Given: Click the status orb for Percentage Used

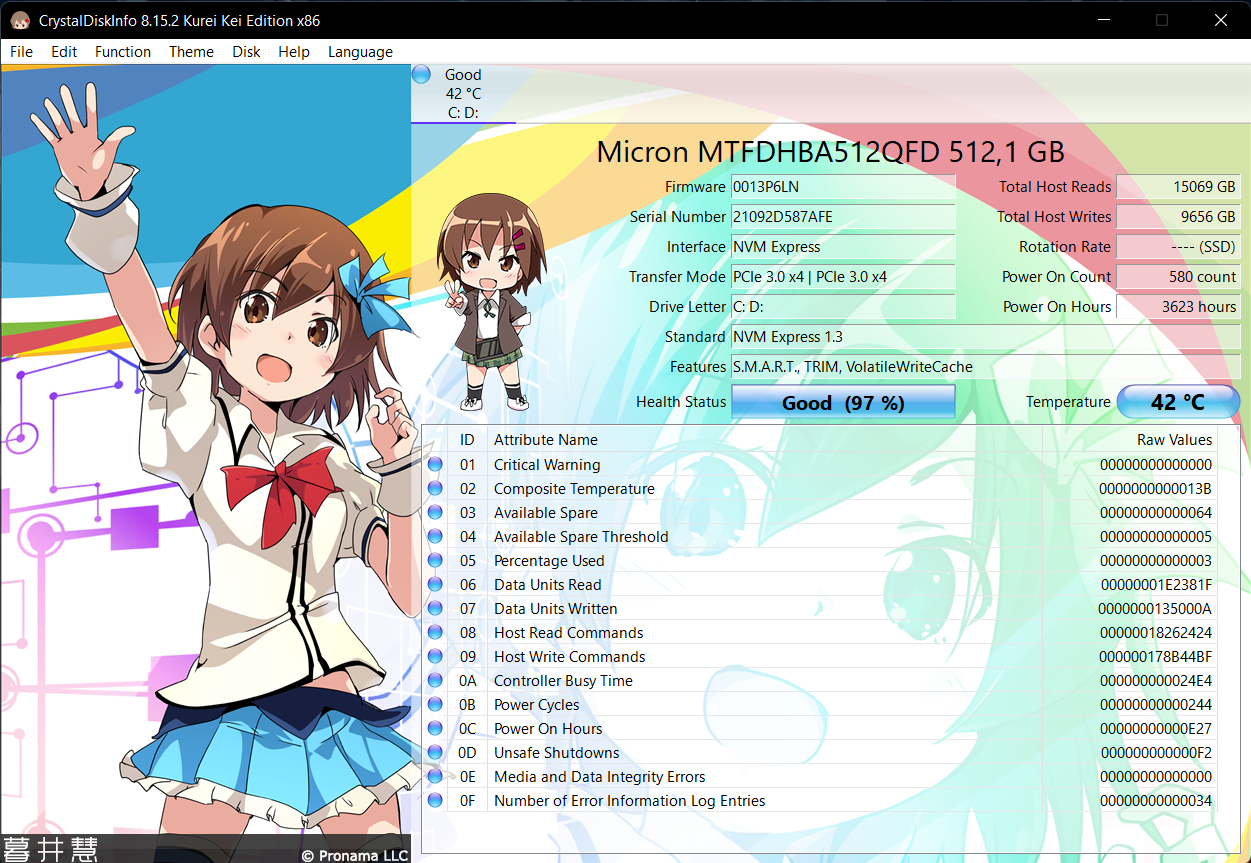Looking at the screenshot, I should coord(435,561).
